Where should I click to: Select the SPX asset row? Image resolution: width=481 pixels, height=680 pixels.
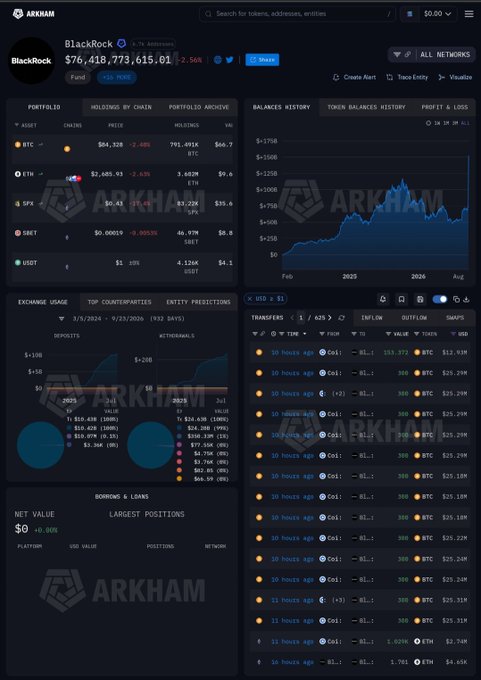tap(122, 207)
